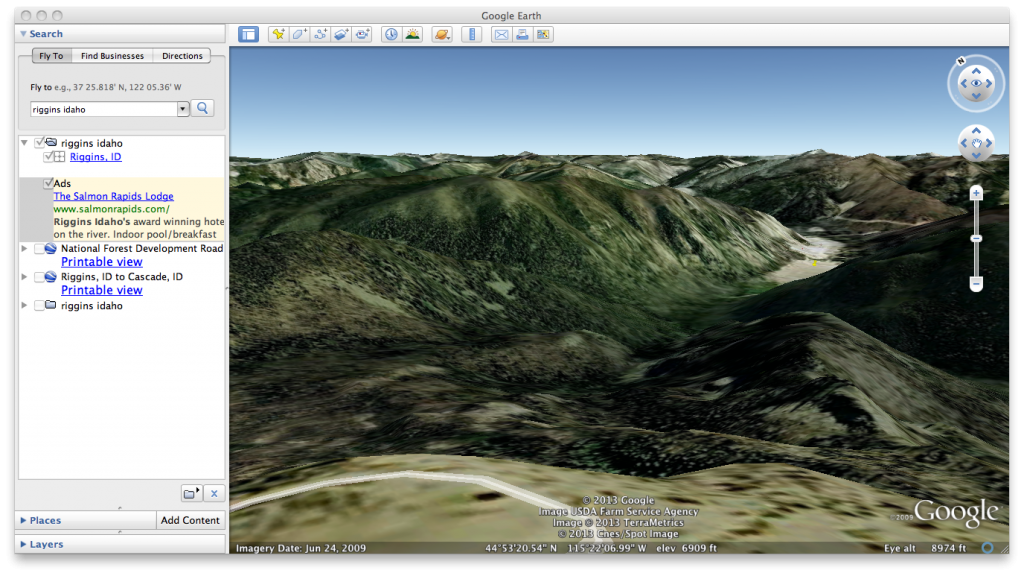Select the Riggins, ID to Cascade, ID row

[x=121, y=276]
